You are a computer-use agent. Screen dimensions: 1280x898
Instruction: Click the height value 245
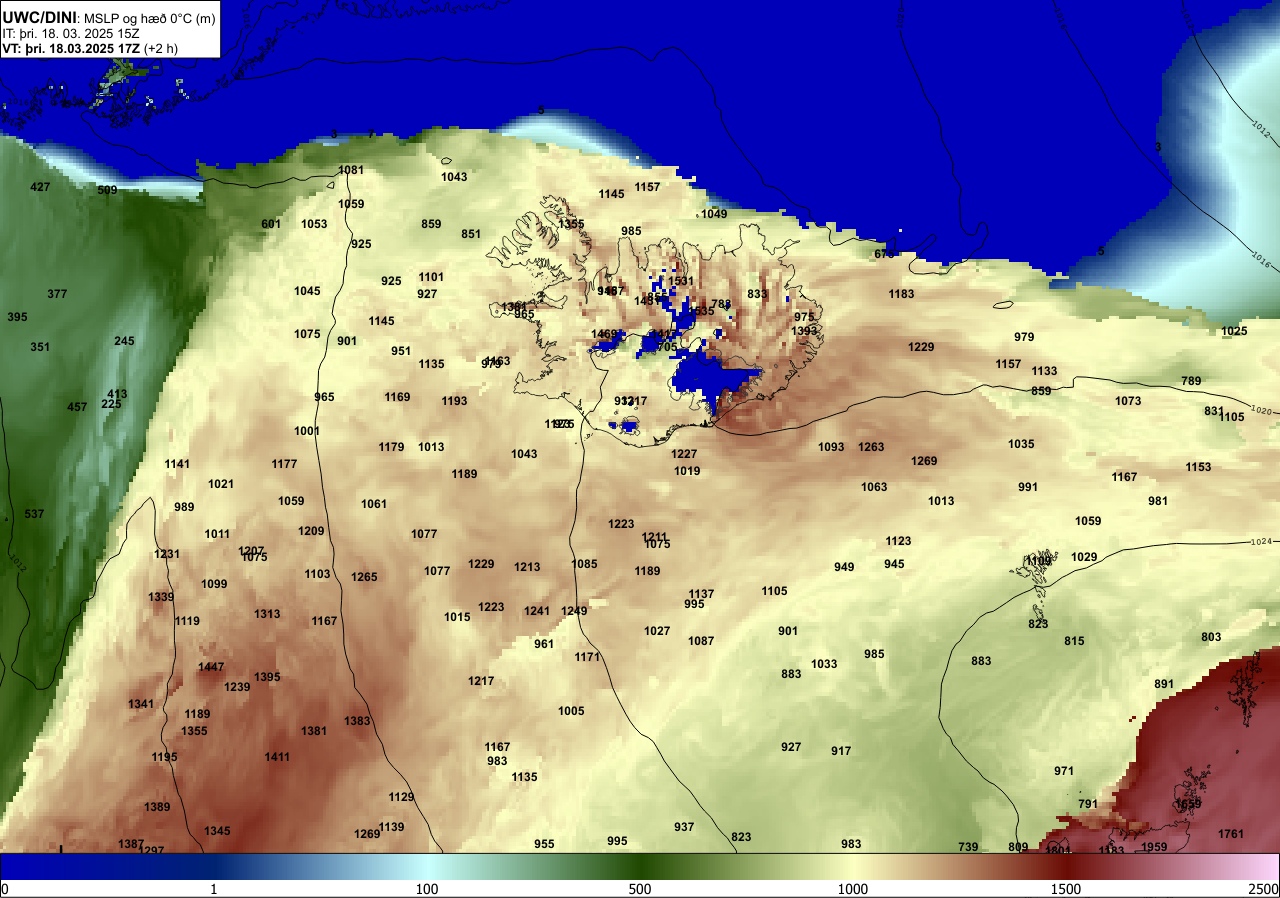click(x=124, y=341)
